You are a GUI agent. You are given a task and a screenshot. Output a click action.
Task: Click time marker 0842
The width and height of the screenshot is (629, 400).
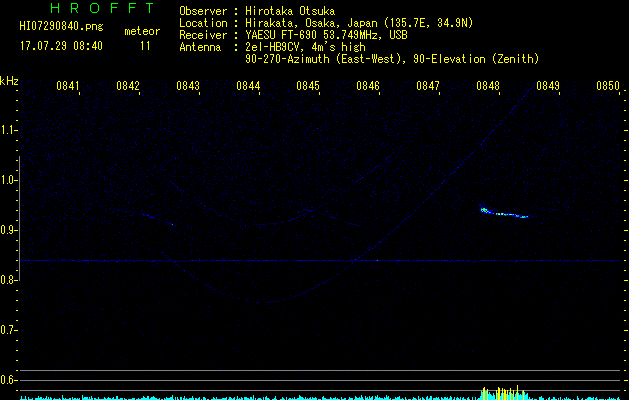tap(128, 86)
